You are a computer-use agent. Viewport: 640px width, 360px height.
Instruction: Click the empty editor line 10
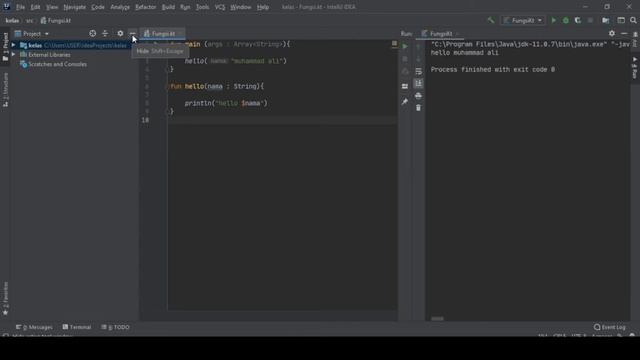282,120
